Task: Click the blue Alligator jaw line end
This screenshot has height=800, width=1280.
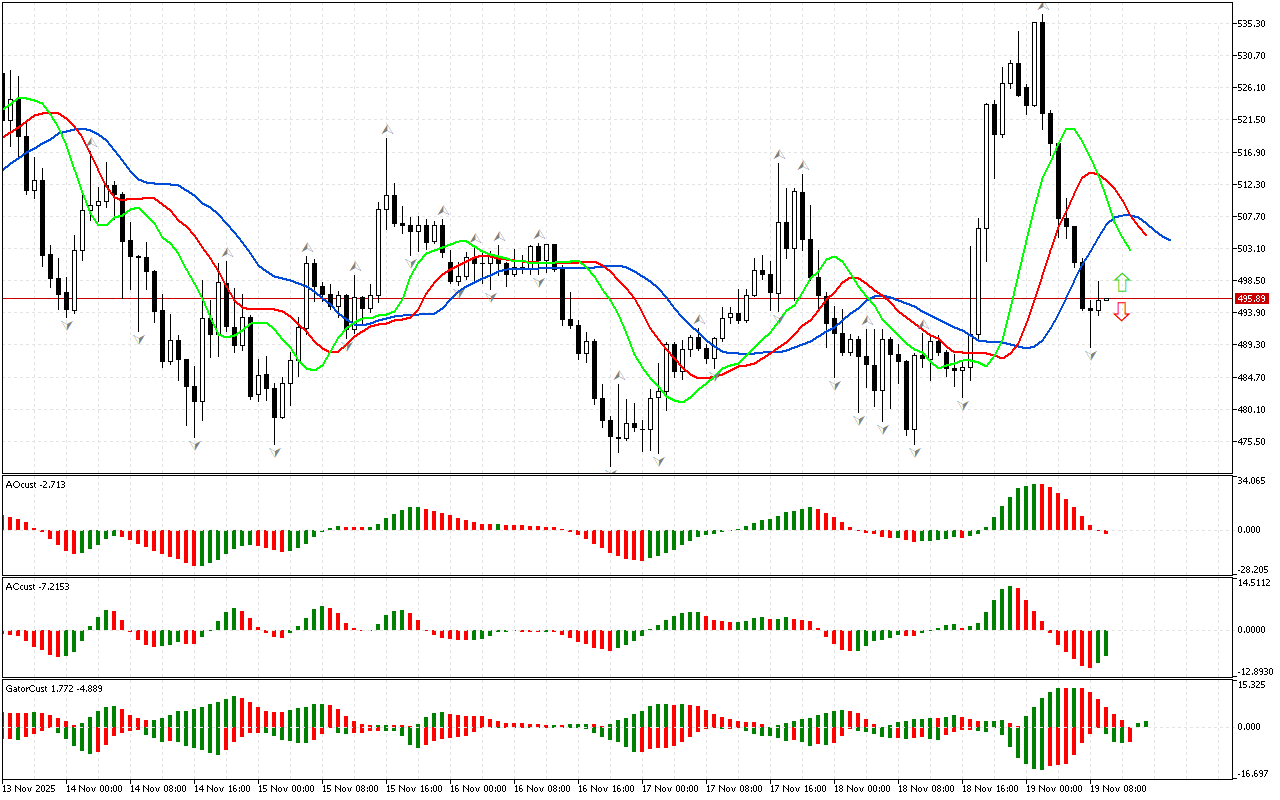Action: pyautogui.click(x=1169, y=240)
